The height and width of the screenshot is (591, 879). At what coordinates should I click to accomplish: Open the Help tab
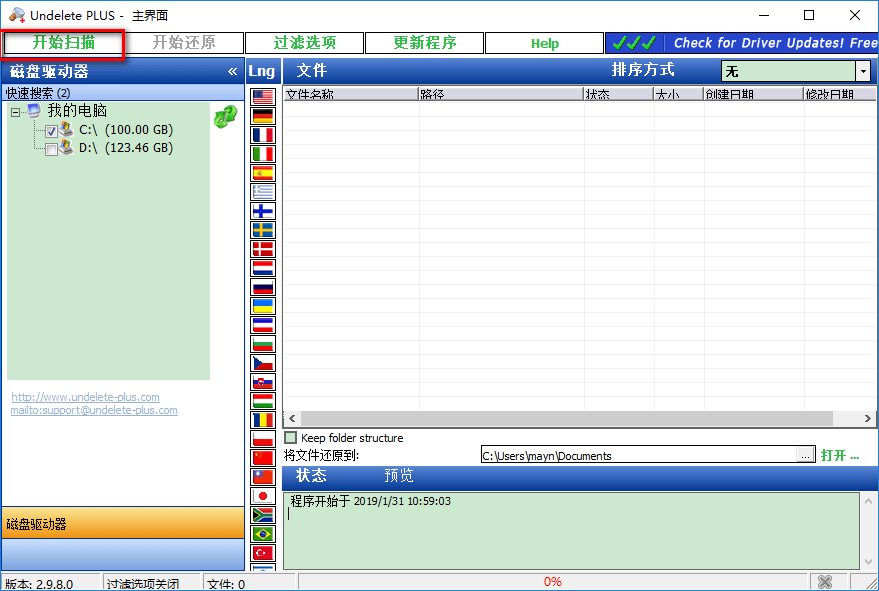pos(544,43)
